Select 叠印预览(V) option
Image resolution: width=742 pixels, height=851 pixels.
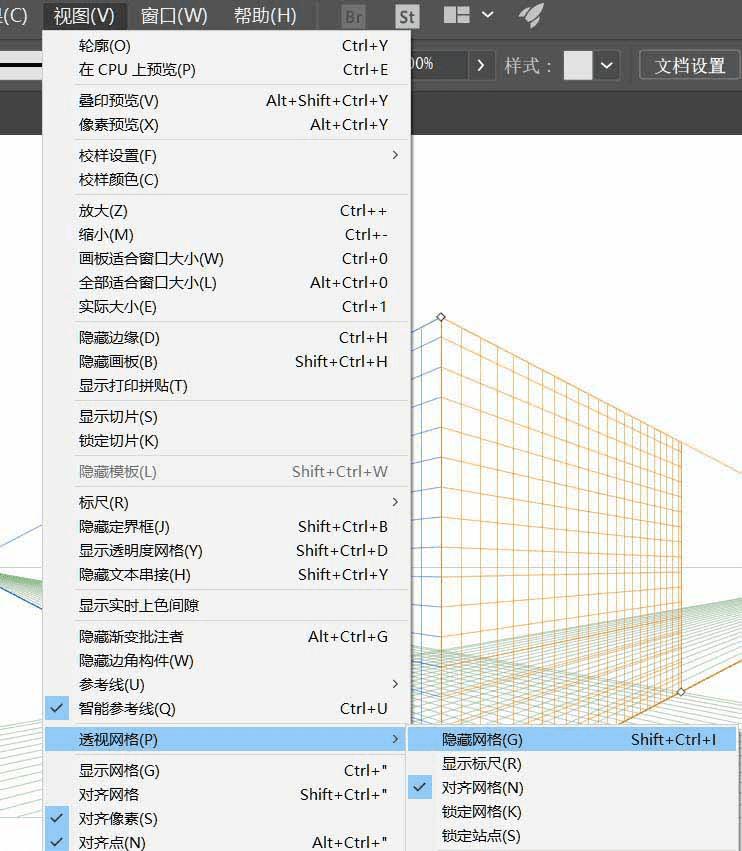pos(227,100)
